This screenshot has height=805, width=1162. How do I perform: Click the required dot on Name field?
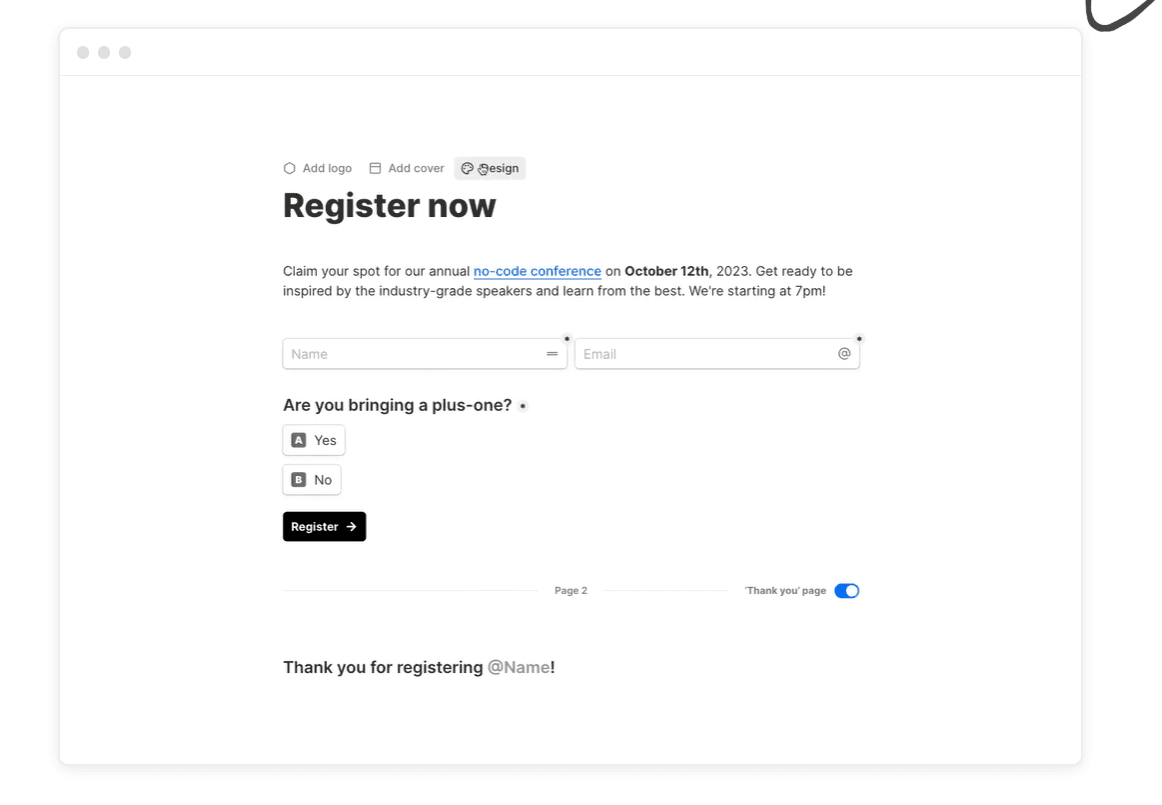[x=567, y=339]
